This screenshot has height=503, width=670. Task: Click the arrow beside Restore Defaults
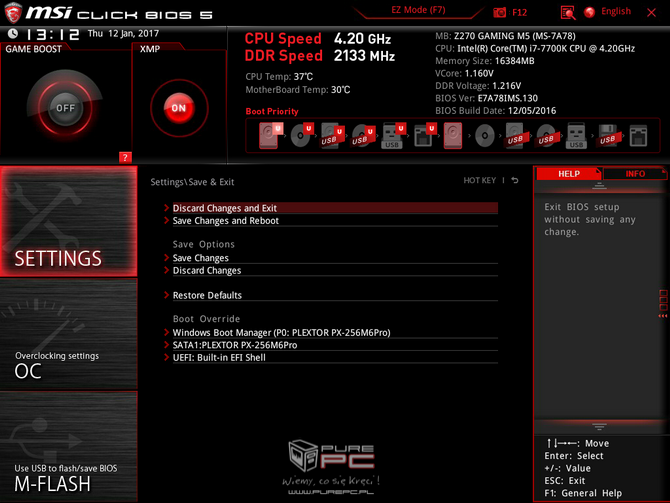click(167, 295)
